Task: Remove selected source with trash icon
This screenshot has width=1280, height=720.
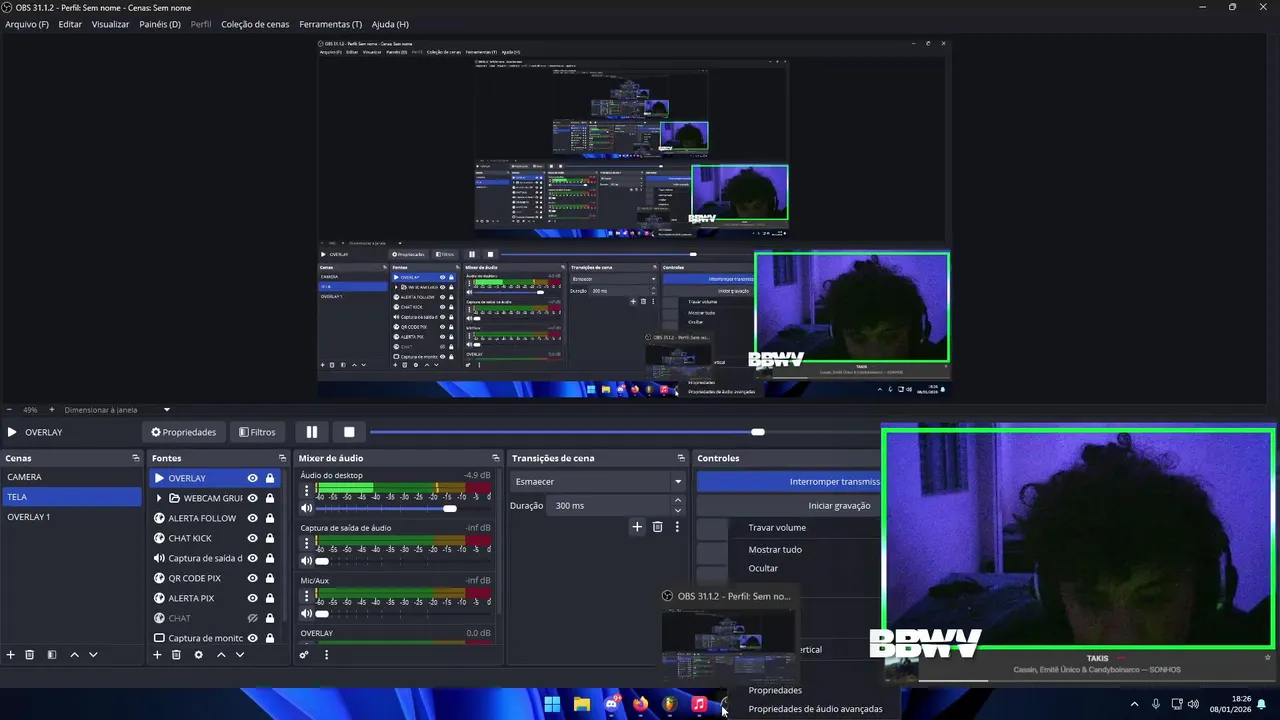Action: click(176, 655)
